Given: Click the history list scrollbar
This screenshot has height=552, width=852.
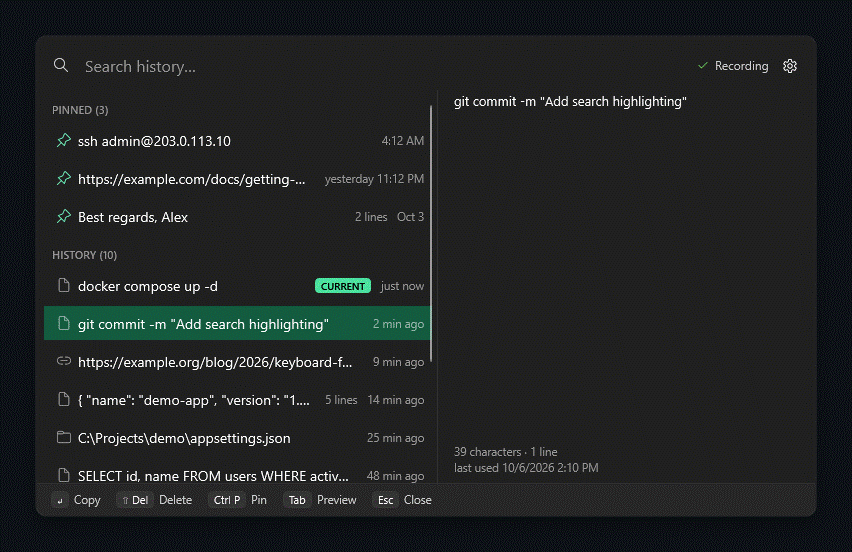Looking at the screenshot, I should click(431, 234).
